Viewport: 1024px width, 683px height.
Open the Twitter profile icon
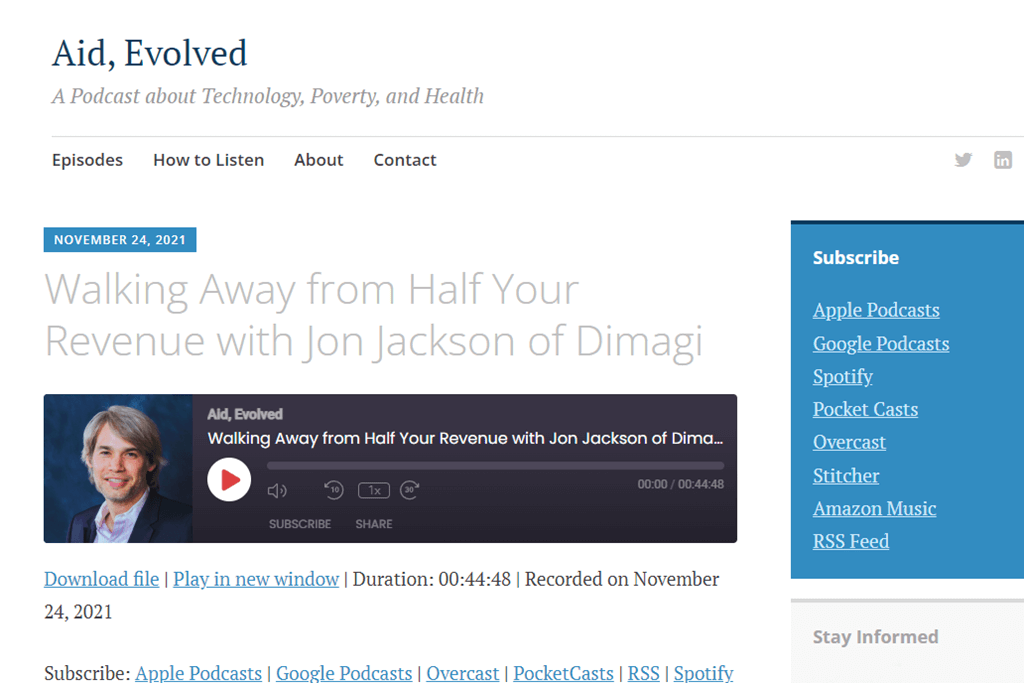[963, 160]
